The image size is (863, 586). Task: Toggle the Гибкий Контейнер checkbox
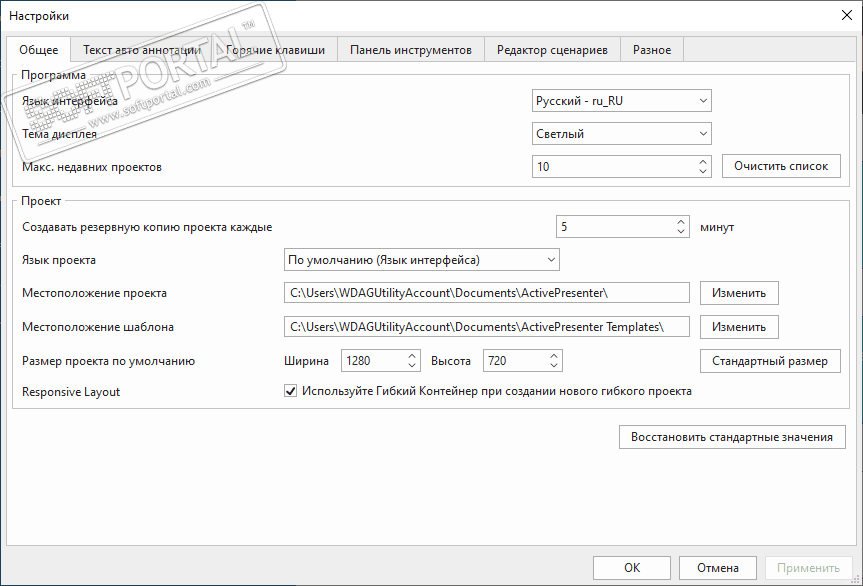292,392
